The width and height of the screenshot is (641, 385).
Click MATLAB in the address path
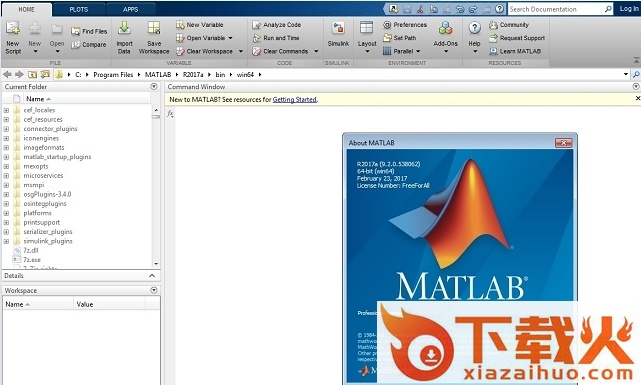(x=158, y=74)
